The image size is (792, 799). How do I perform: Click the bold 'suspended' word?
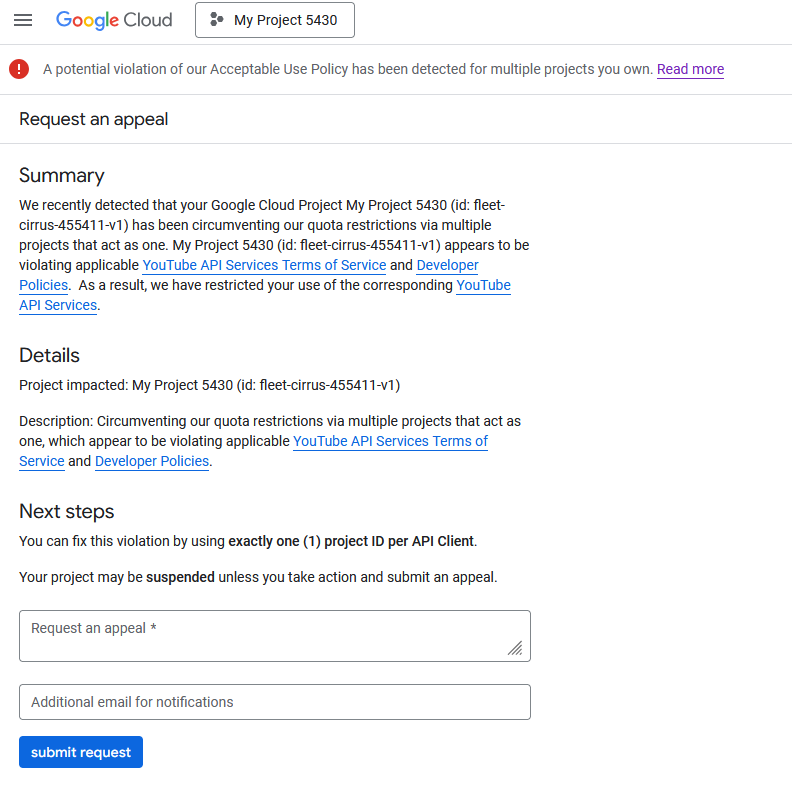(x=180, y=577)
